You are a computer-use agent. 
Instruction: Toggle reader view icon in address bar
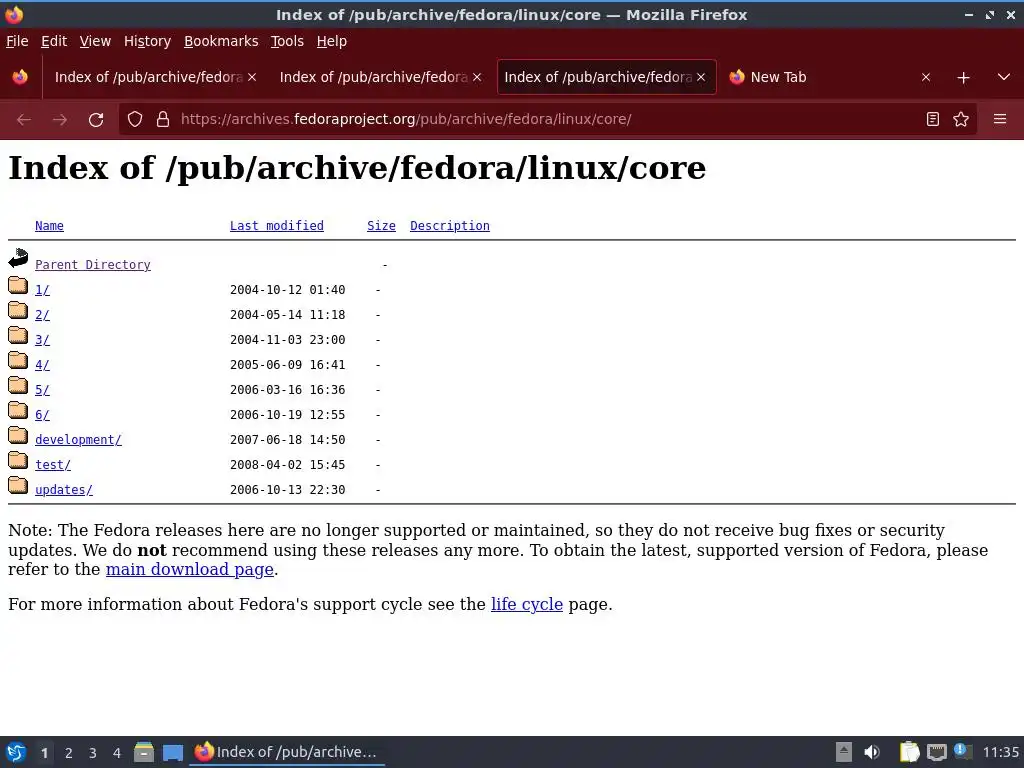pos(933,120)
